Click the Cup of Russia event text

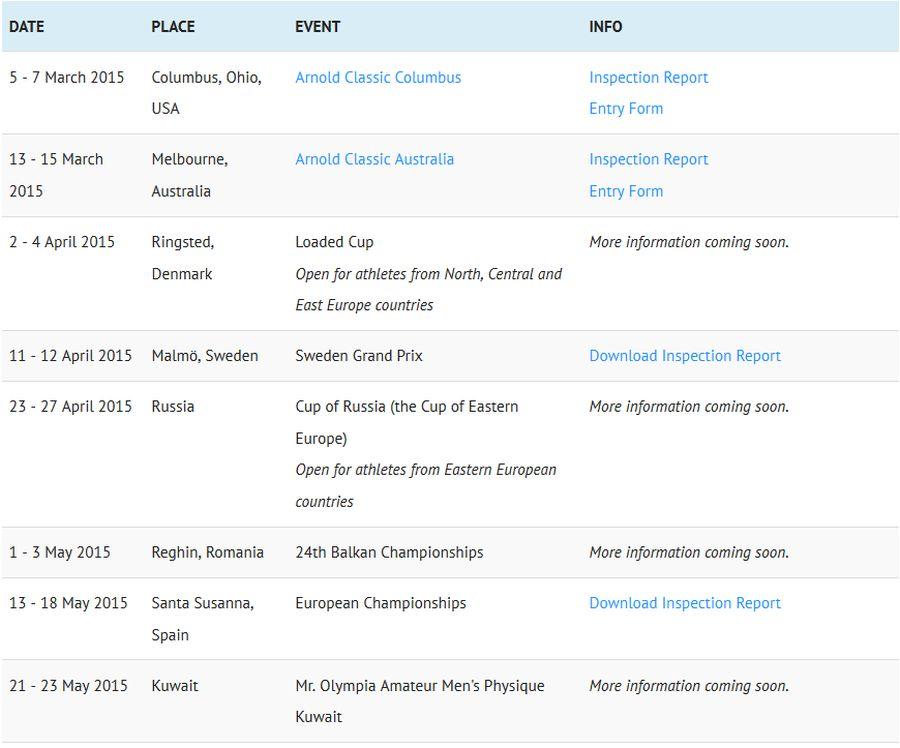tap(406, 407)
